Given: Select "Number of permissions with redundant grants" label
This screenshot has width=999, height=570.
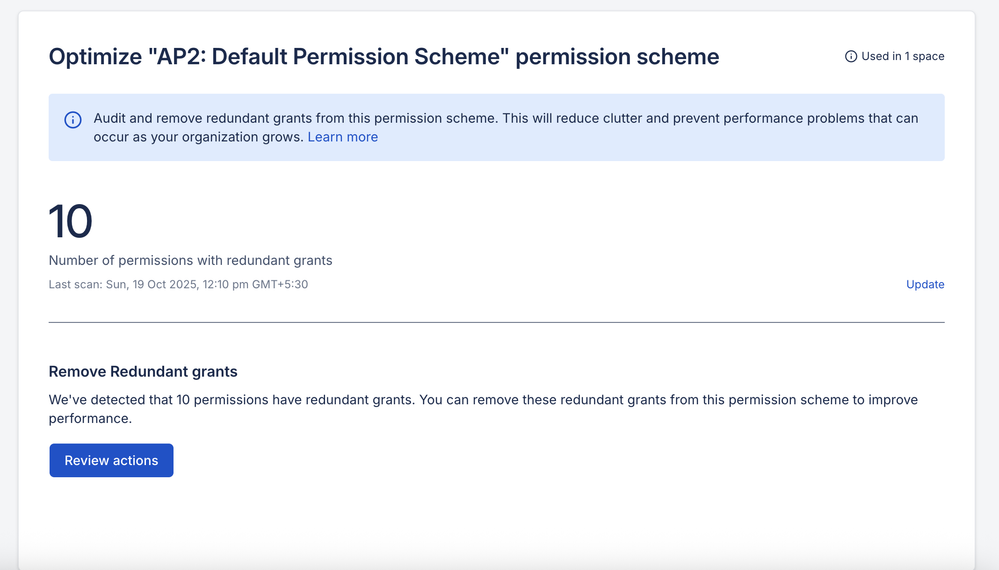Looking at the screenshot, I should [x=190, y=260].
